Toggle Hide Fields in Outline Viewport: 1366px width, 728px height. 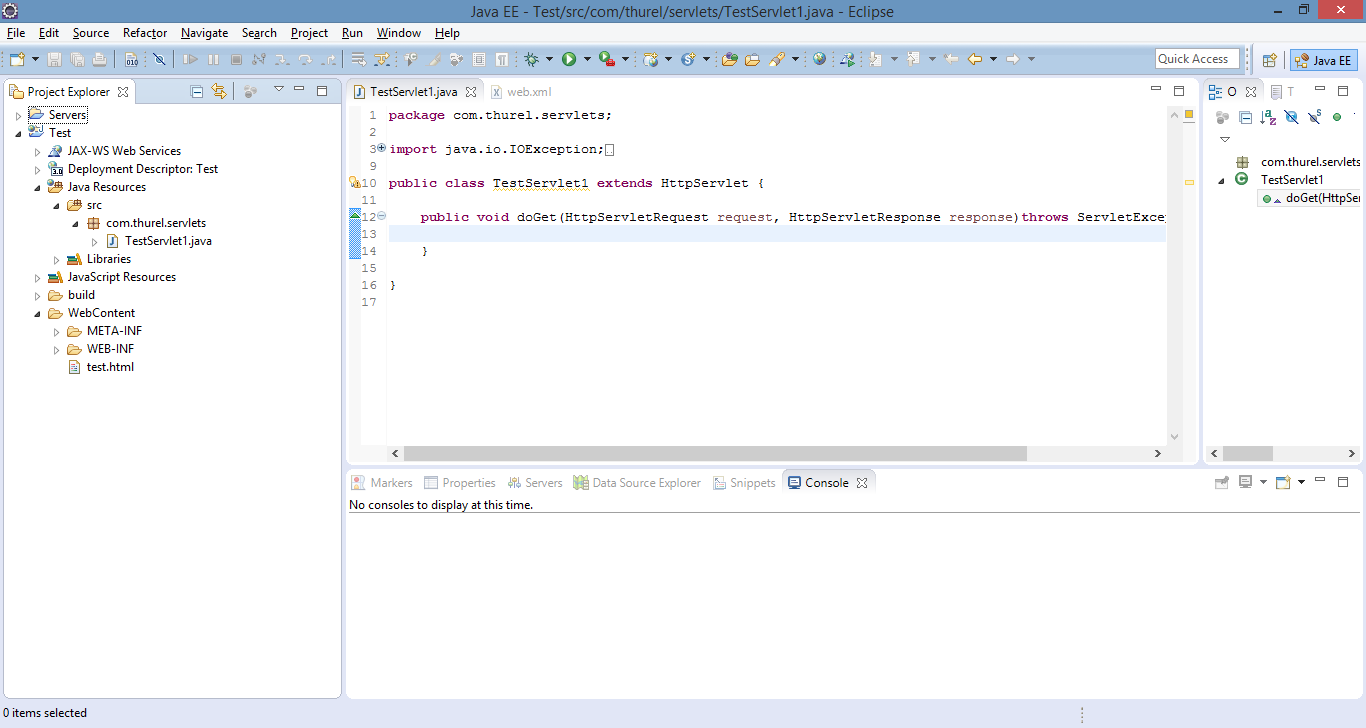point(1291,117)
